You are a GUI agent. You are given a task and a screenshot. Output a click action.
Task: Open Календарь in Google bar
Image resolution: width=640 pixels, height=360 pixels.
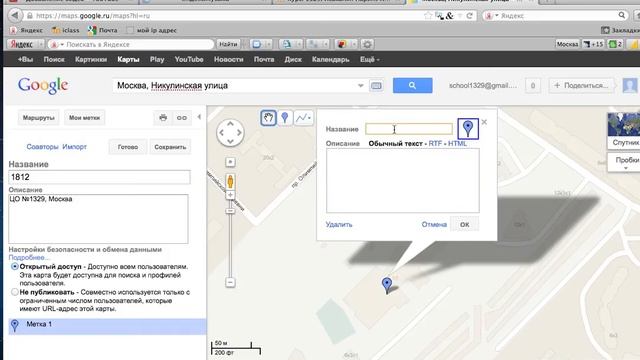(x=331, y=59)
